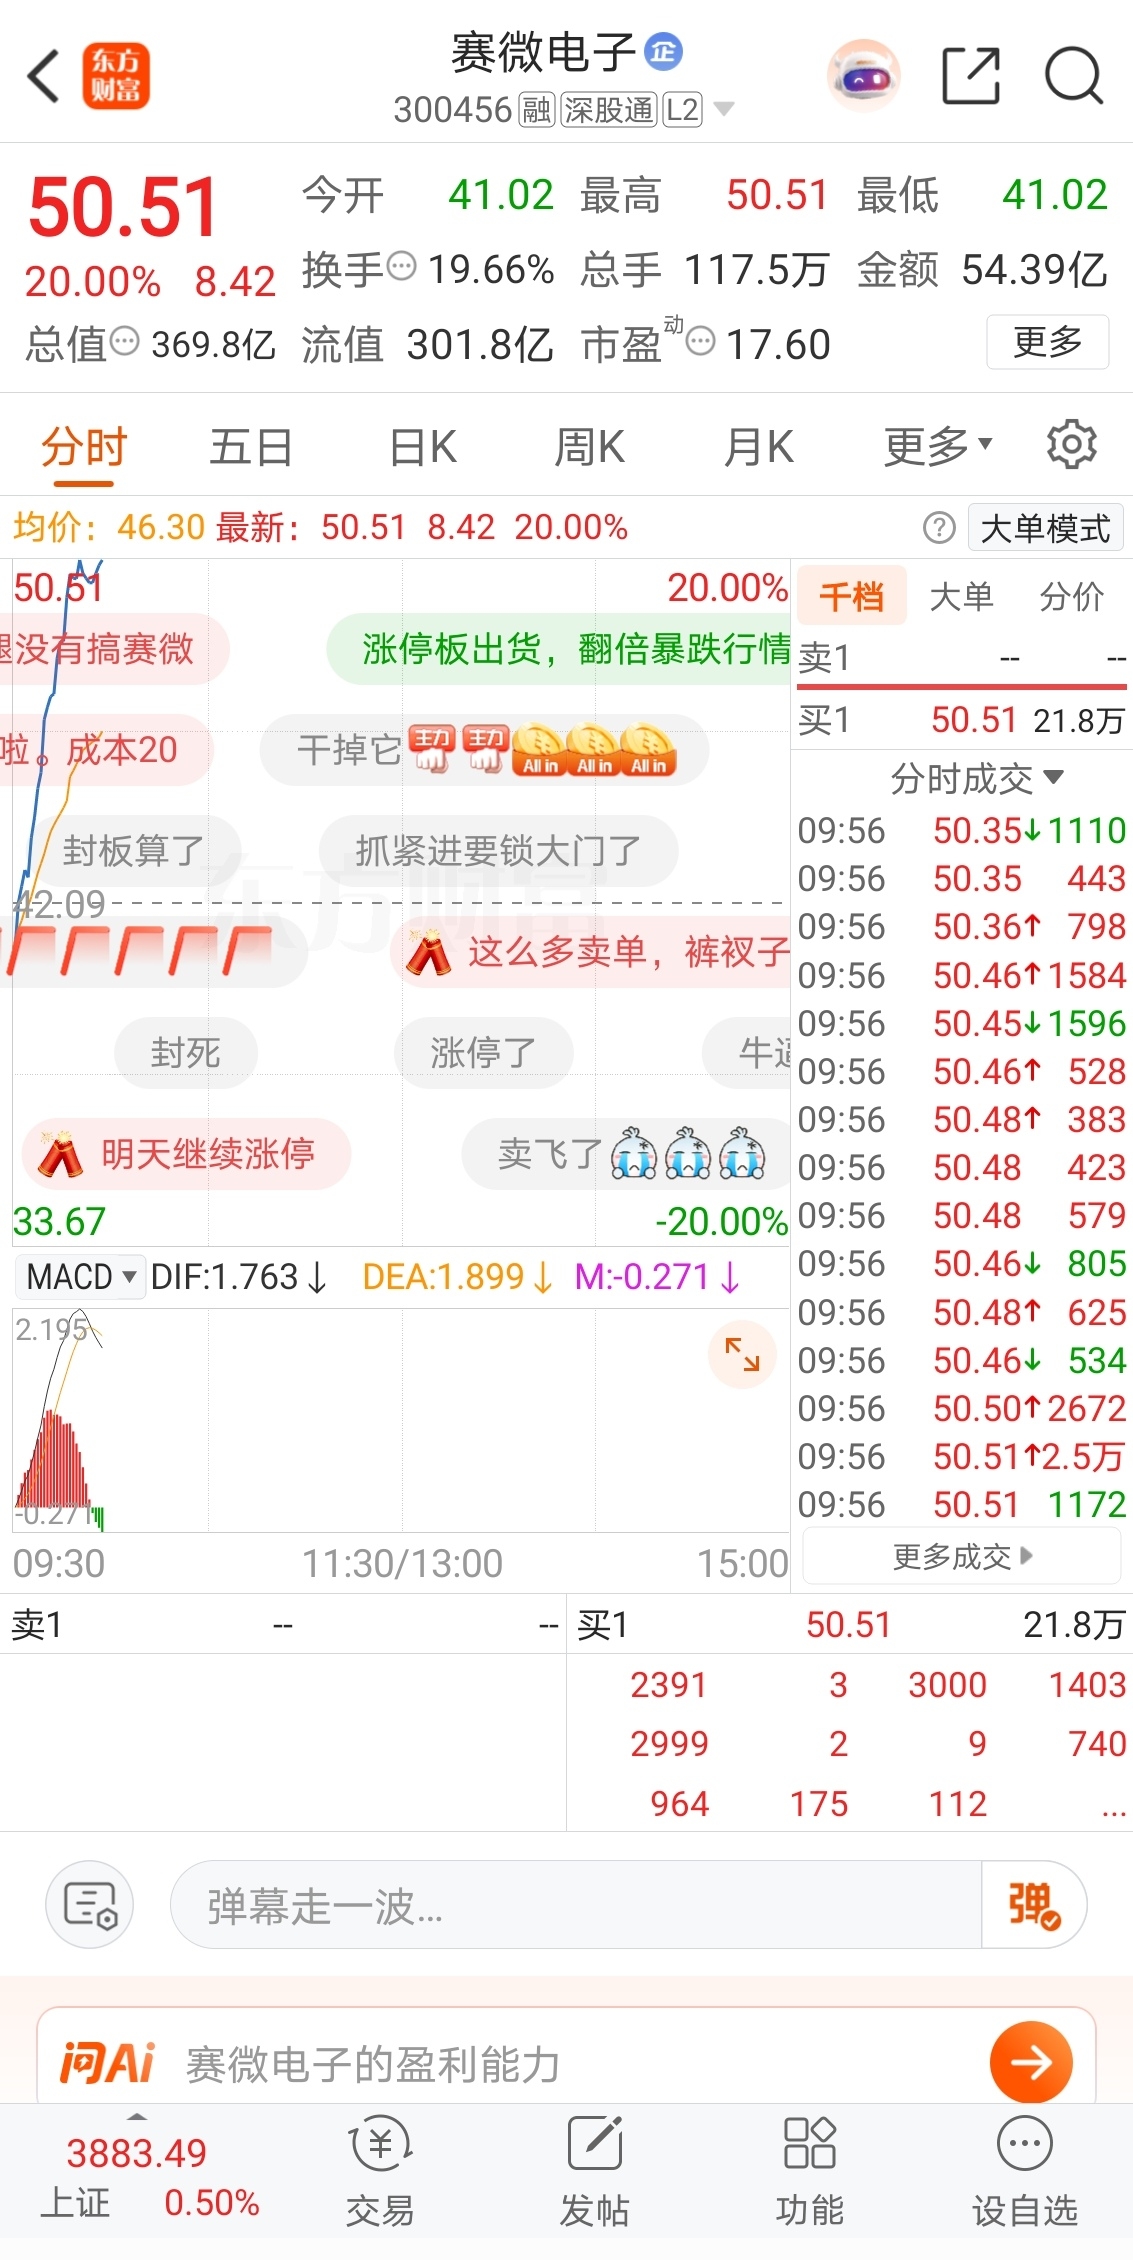This screenshot has width=1133, height=2260.
Task: Tap the 封板算了 bullet comment
Action: point(134,851)
